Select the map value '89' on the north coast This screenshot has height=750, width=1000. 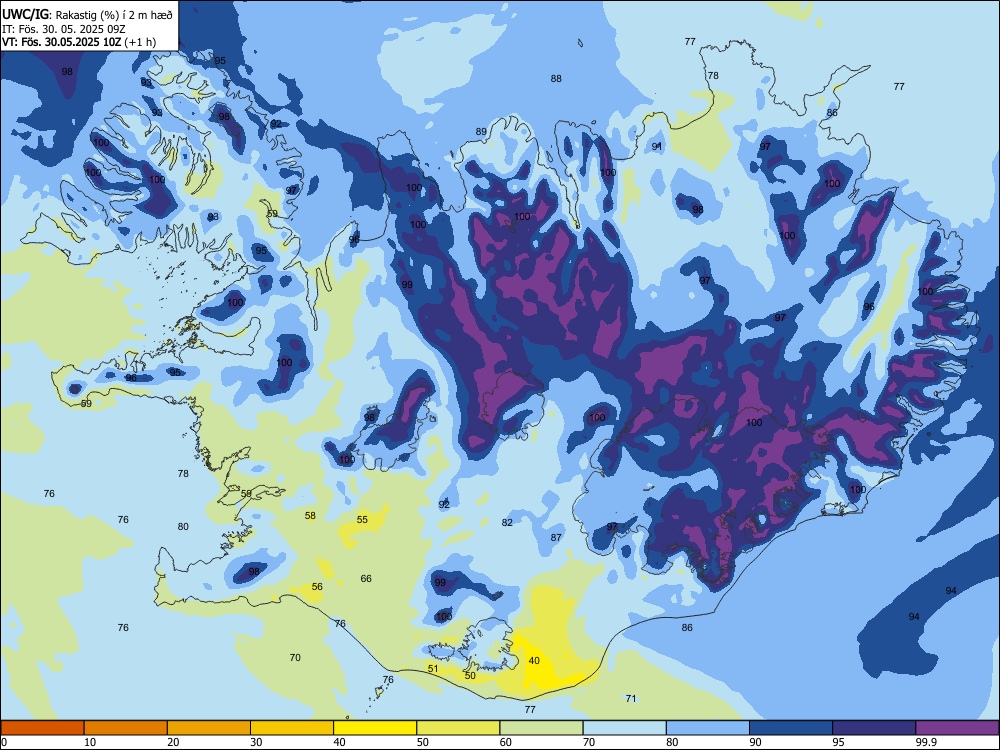click(482, 132)
